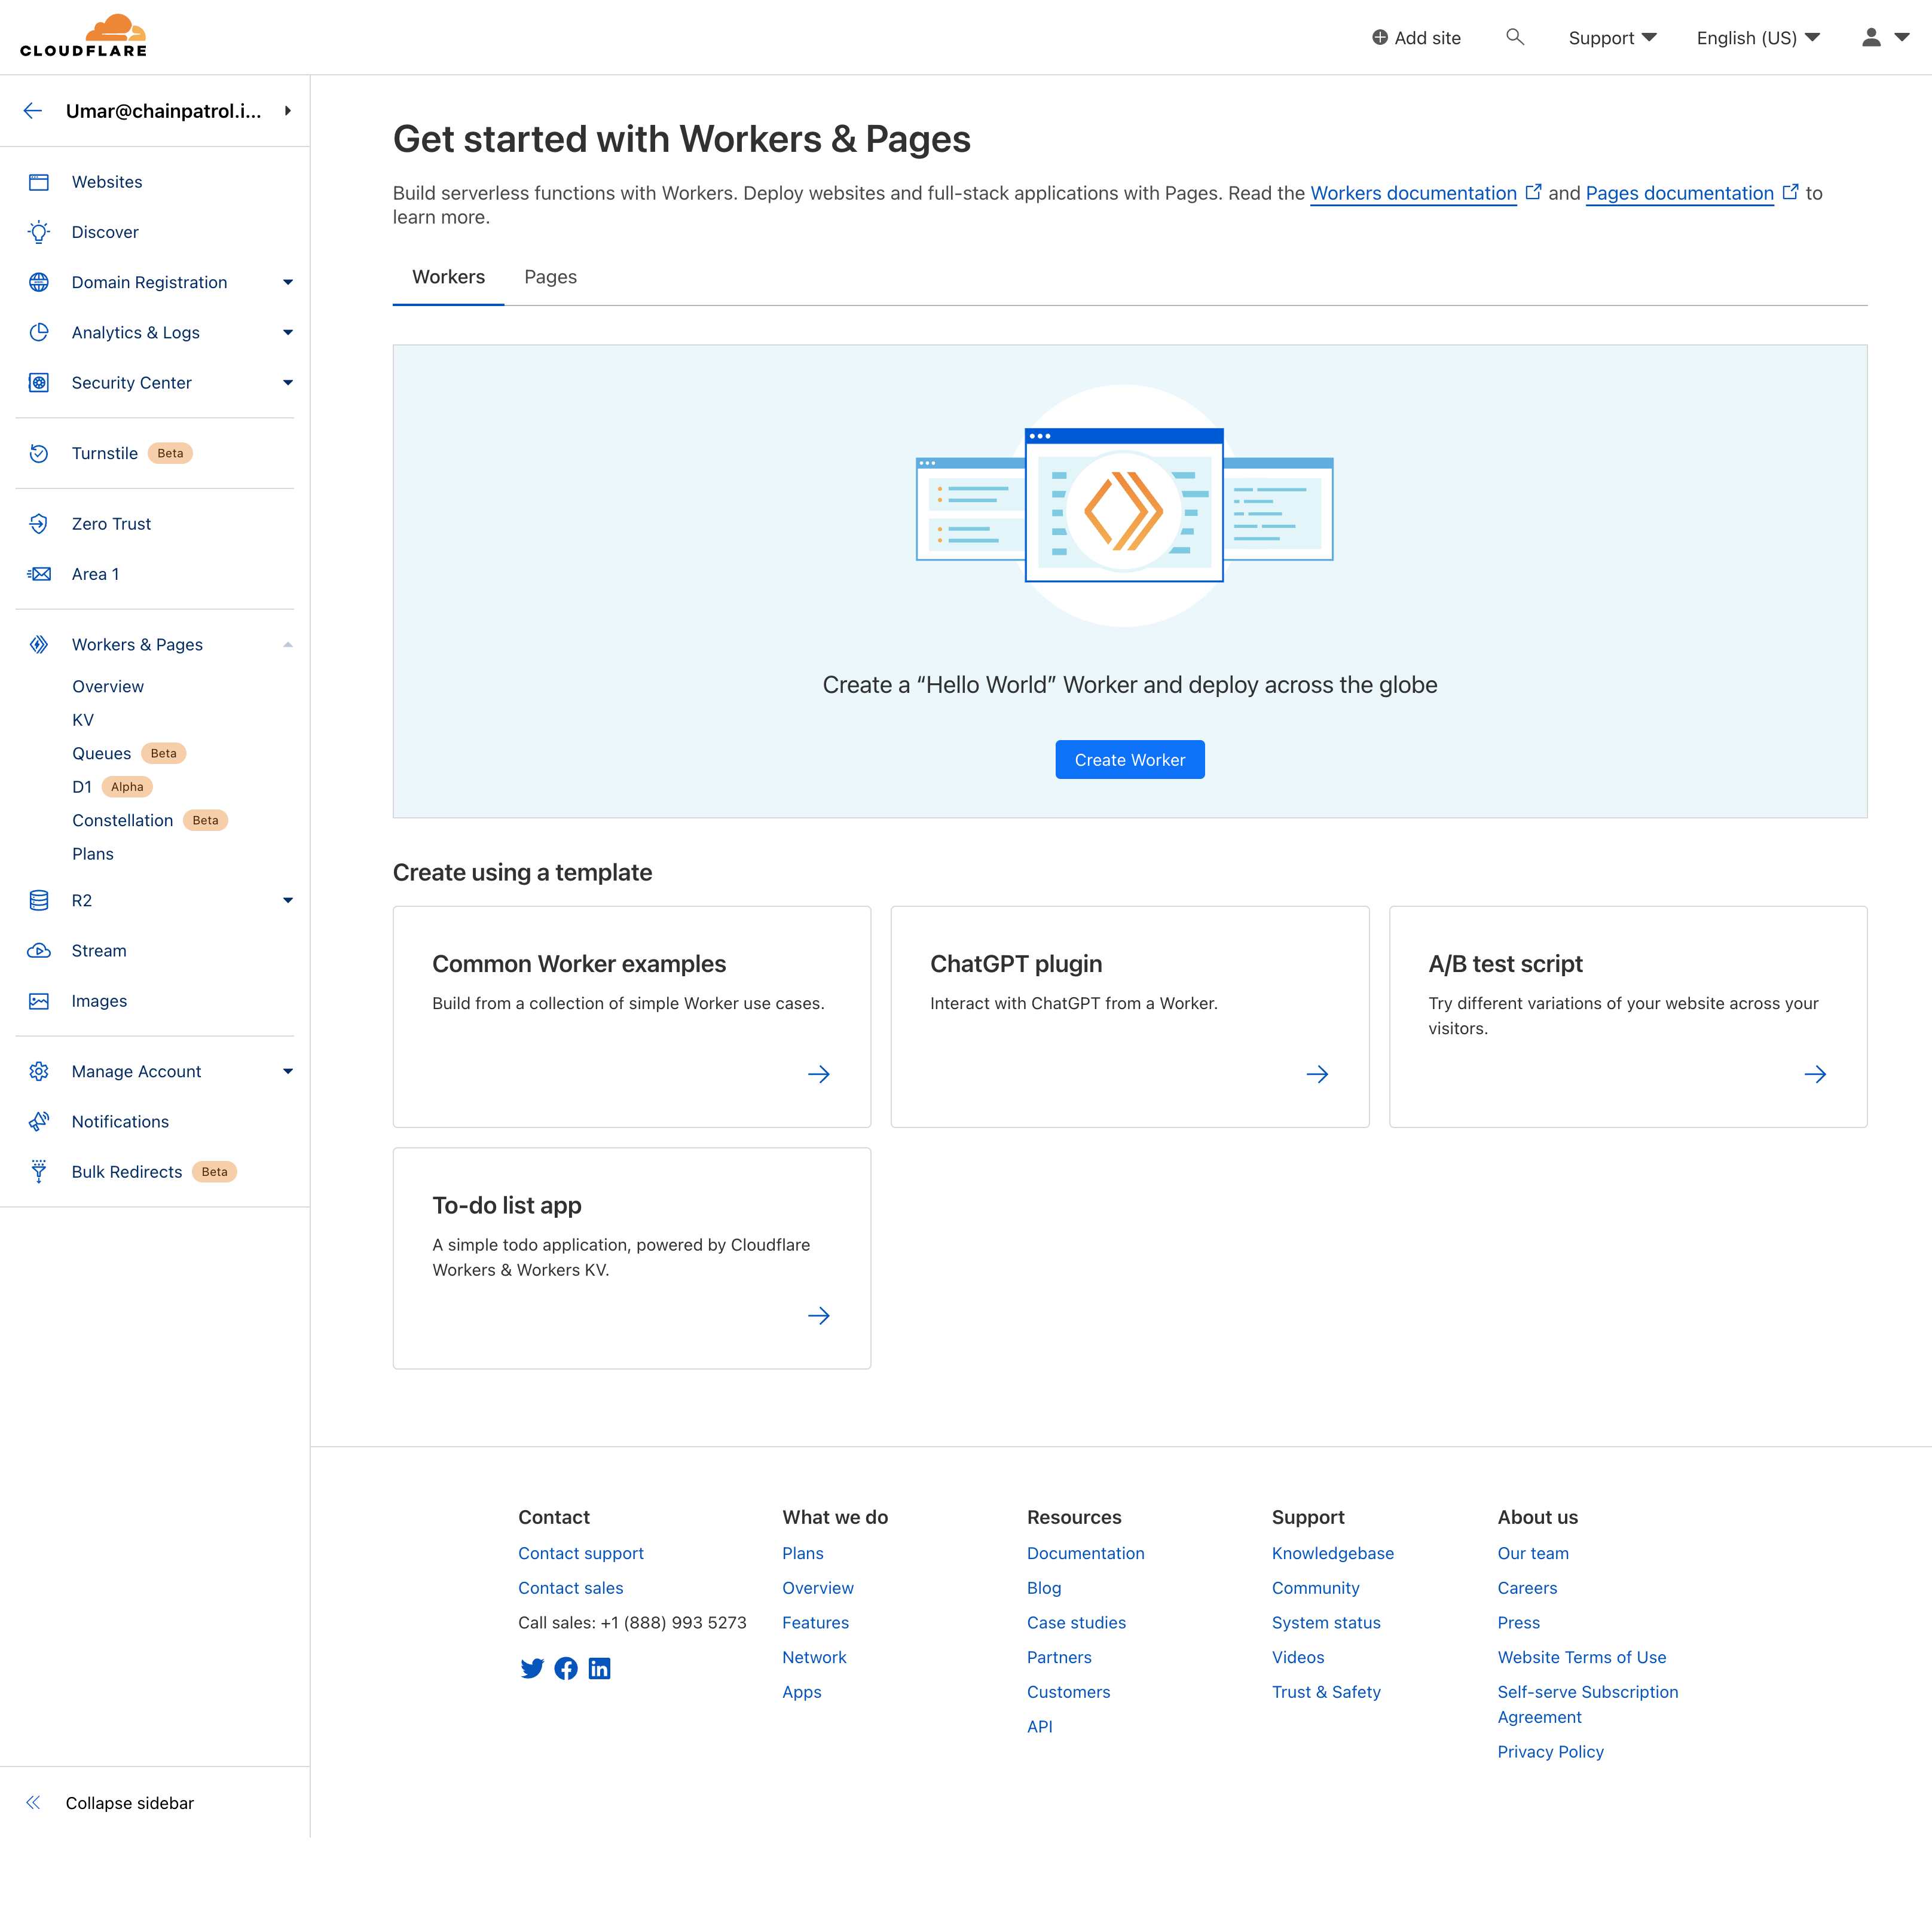Click the Notifications bell icon
The image size is (1932, 1913).
click(39, 1121)
